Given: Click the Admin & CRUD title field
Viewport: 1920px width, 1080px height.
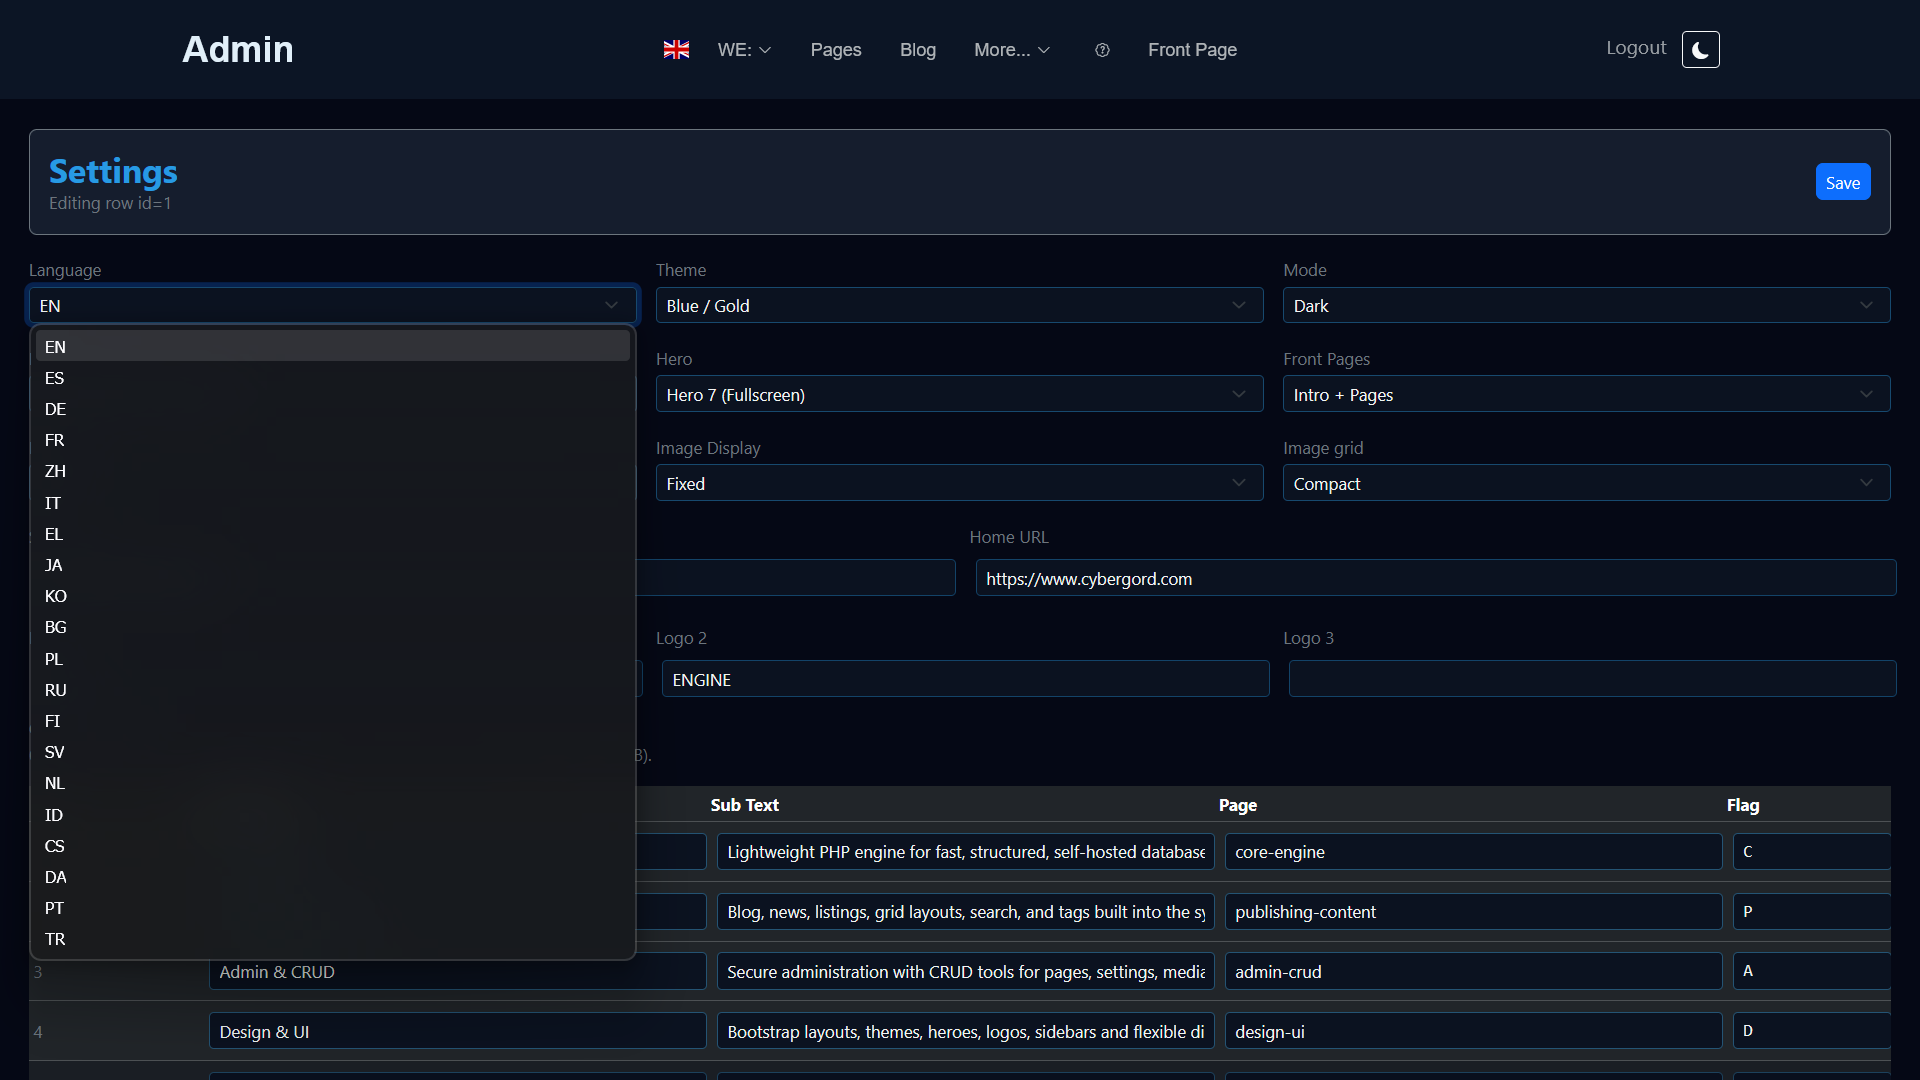Looking at the screenshot, I should coord(457,971).
